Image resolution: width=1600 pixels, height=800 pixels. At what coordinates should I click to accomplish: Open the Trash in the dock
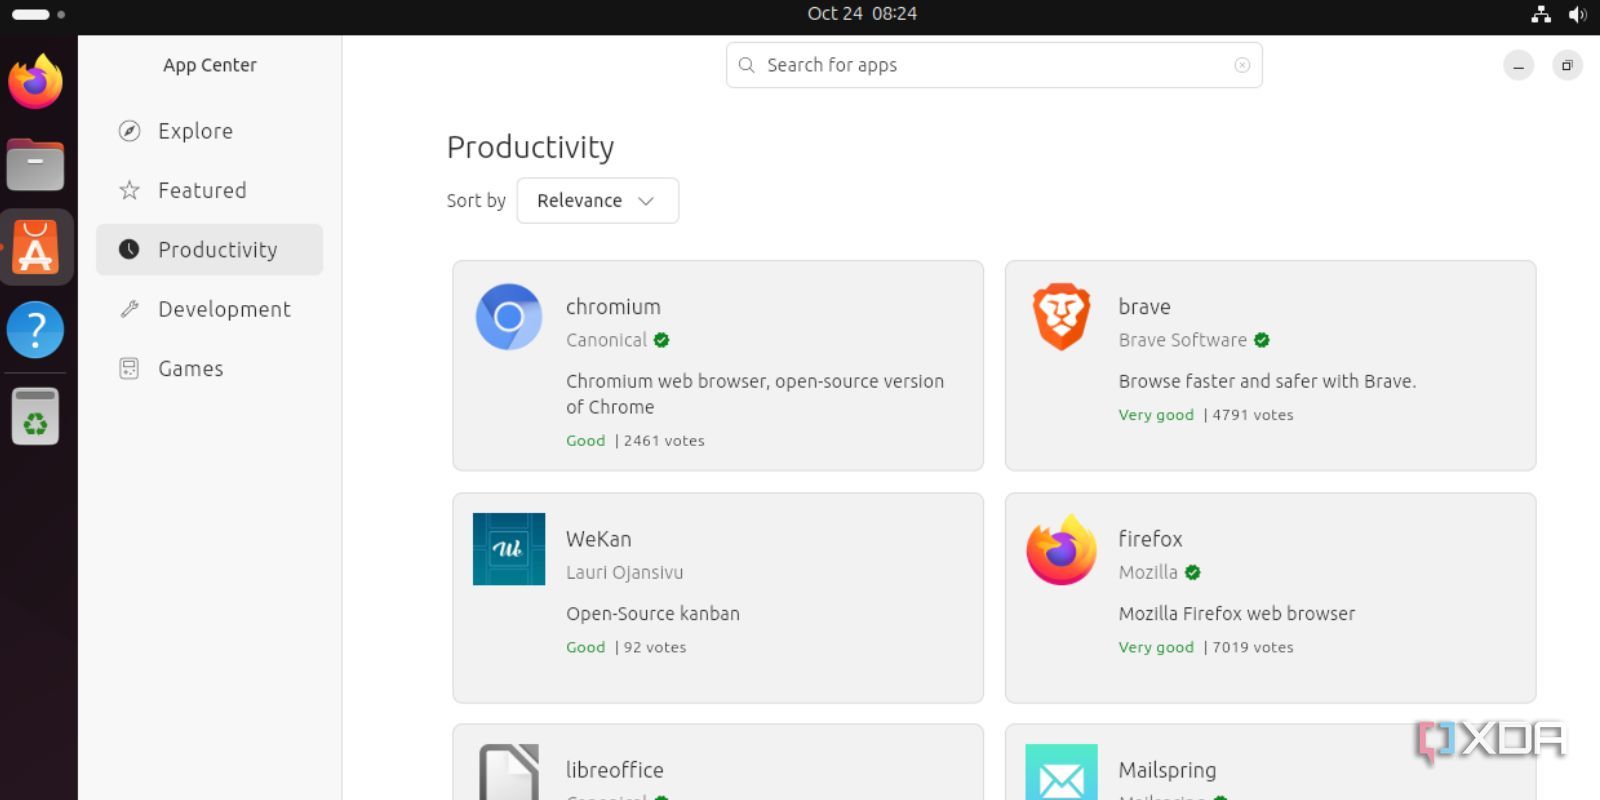(x=36, y=415)
